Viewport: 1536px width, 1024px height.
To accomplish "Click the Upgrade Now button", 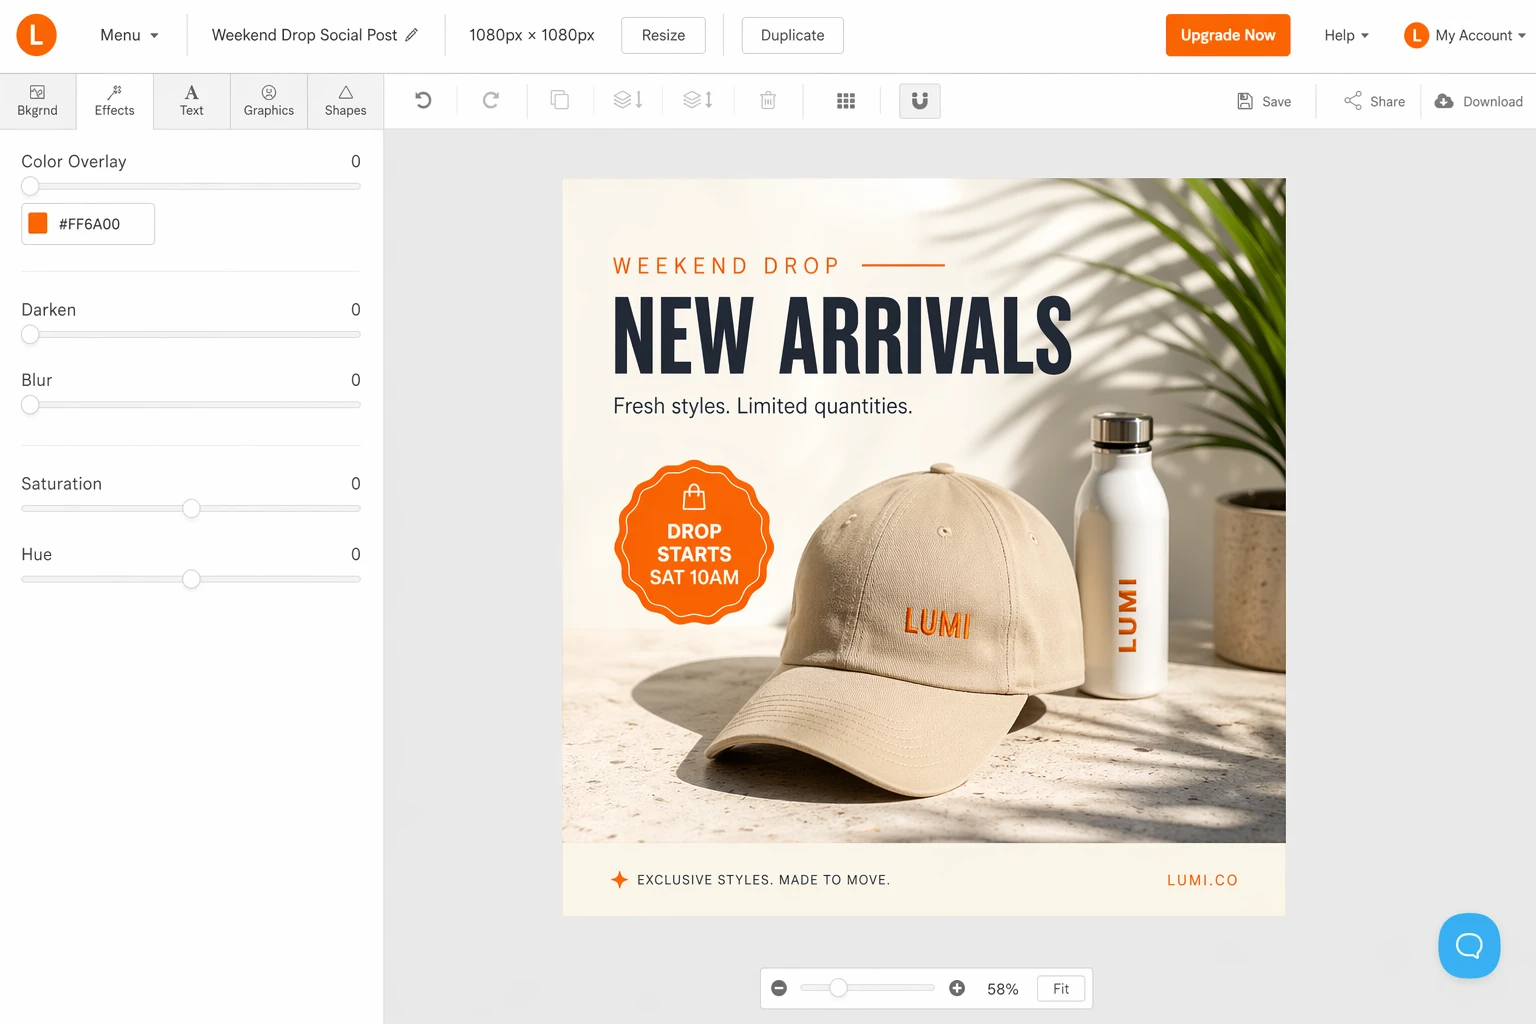I will [1227, 35].
